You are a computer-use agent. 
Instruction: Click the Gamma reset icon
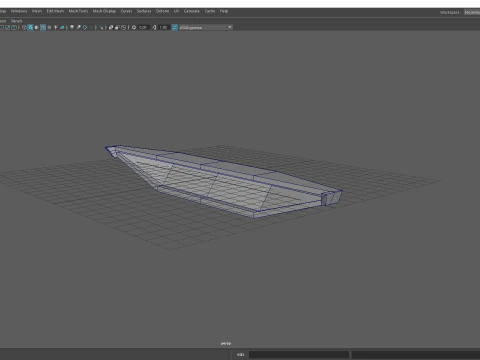coord(154,27)
